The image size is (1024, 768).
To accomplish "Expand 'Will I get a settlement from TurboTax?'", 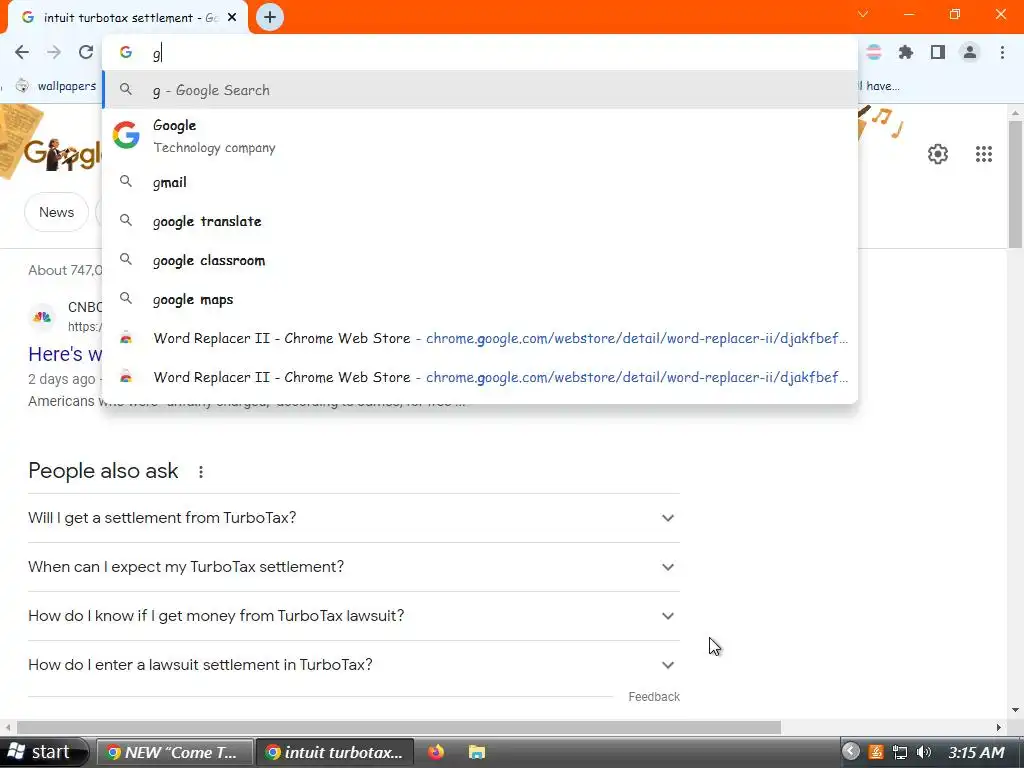I will coord(353,518).
